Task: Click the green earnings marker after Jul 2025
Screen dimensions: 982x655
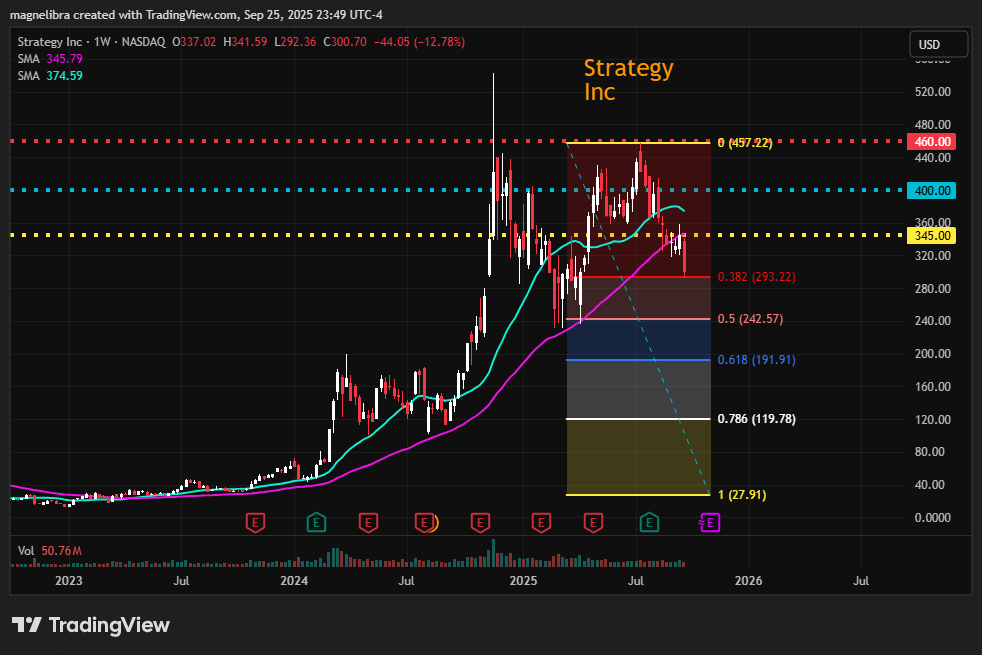Action: tap(649, 522)
